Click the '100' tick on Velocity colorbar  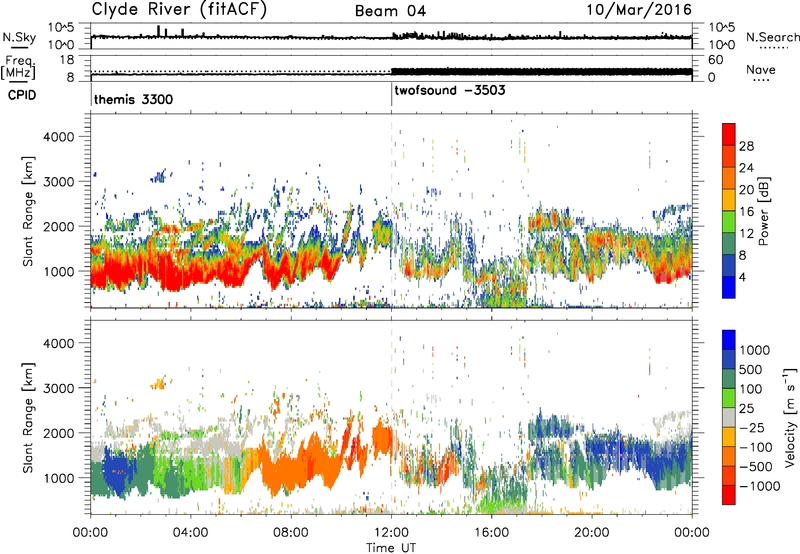pos(751,389)
